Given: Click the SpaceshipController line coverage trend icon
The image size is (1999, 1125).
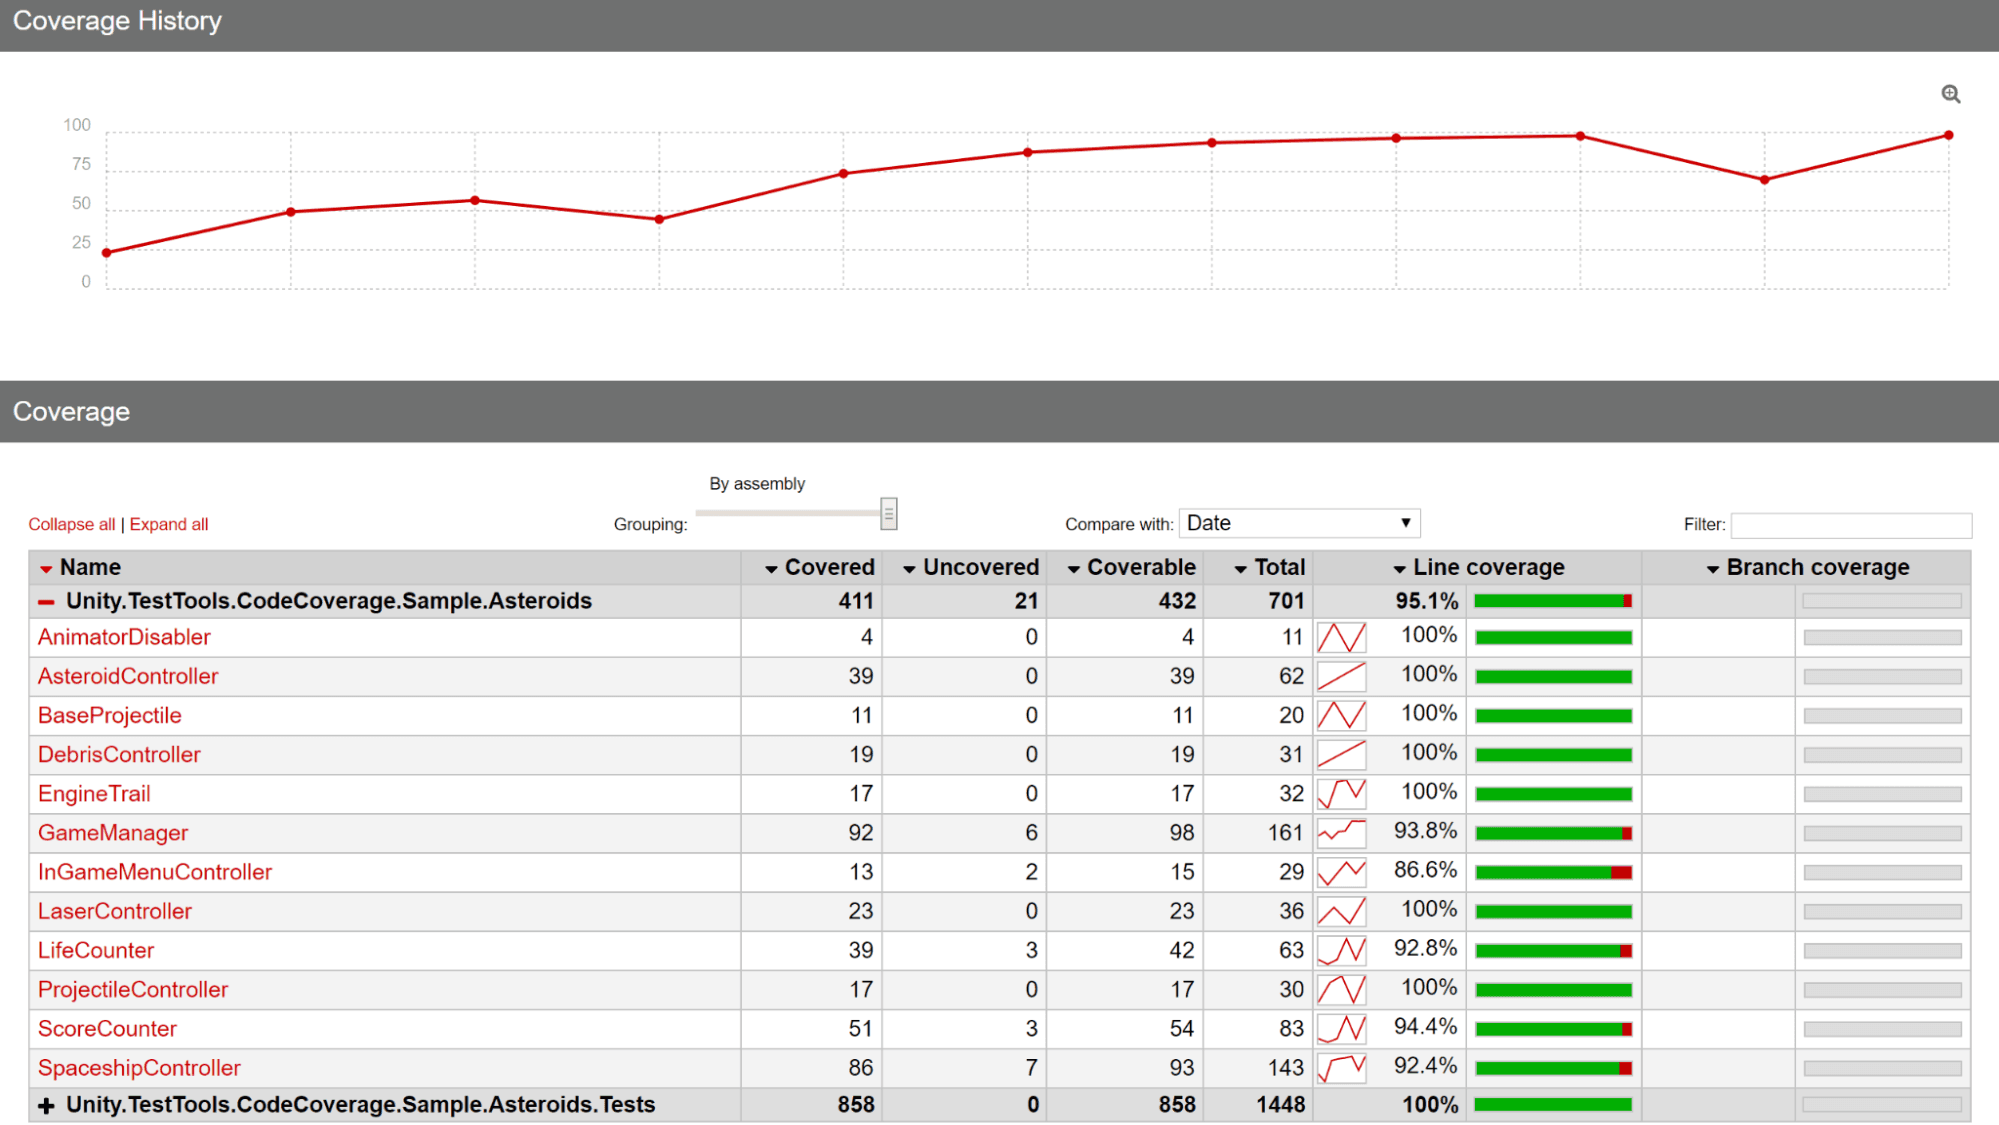Looking at the screenshot, I should pos(1343,1069).
